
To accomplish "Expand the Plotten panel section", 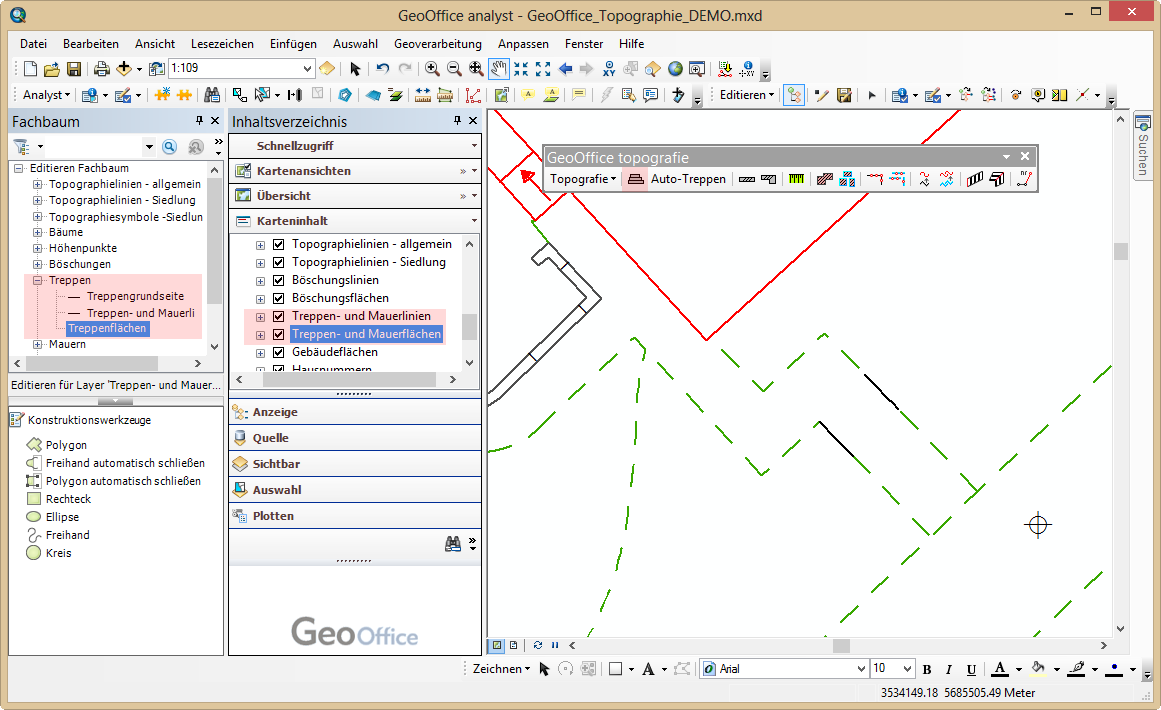I will pyautogui.click(x=273, y=516).
